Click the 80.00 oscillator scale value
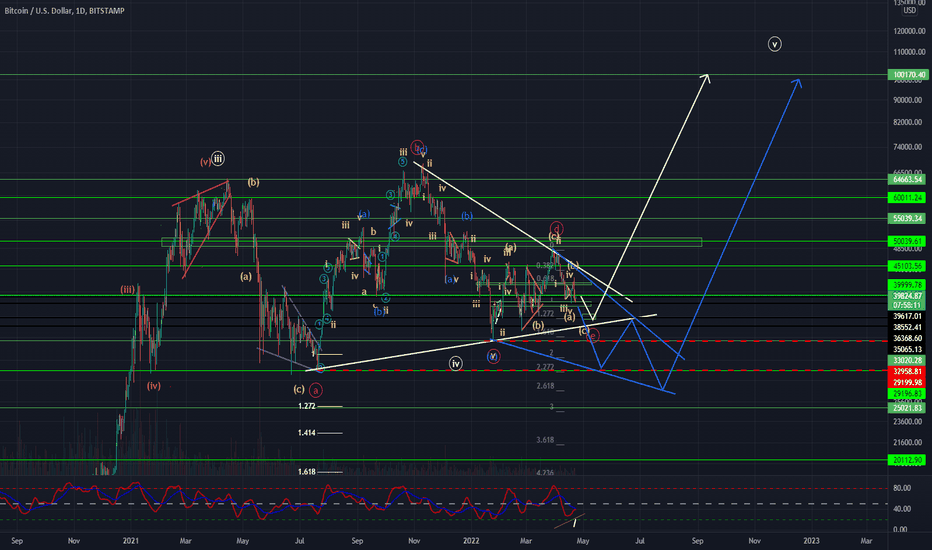932x550 pixels. [x=902, y=488]
